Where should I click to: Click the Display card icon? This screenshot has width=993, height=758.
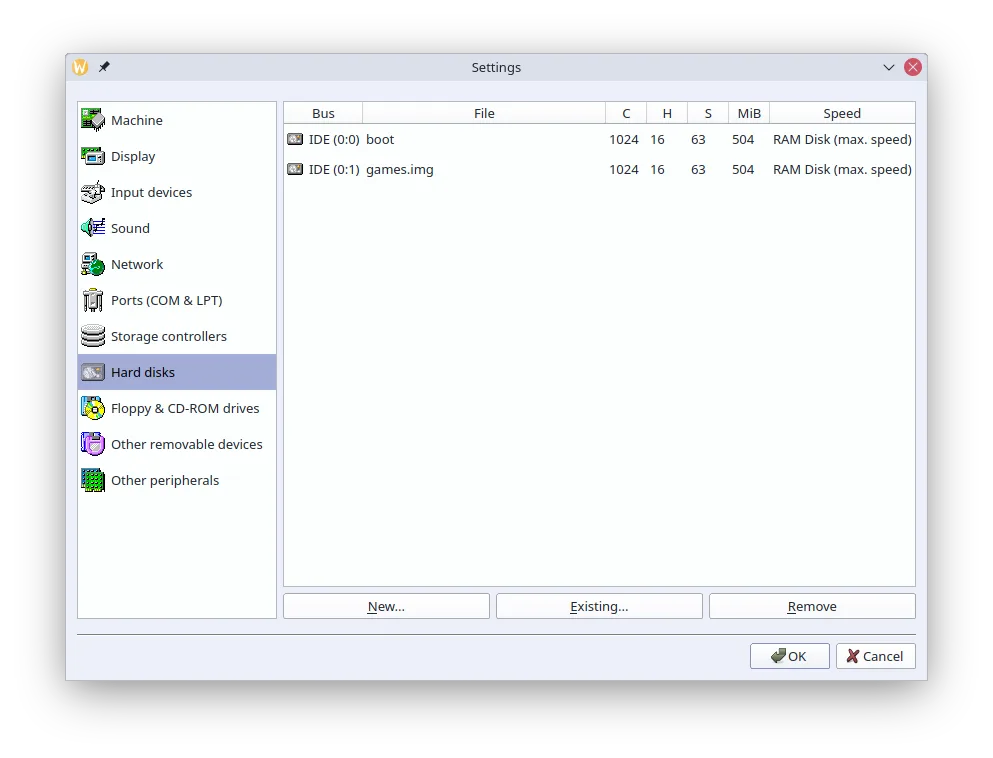[x=93, y=156]
